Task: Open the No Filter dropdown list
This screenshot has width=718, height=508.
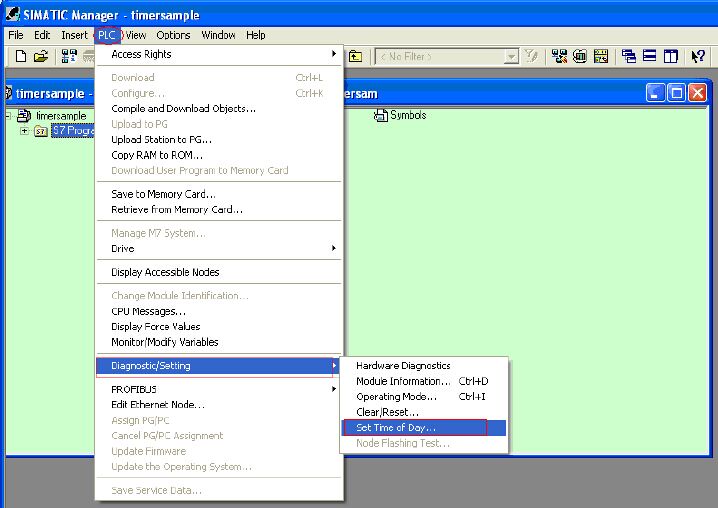Action: (511, 57)
